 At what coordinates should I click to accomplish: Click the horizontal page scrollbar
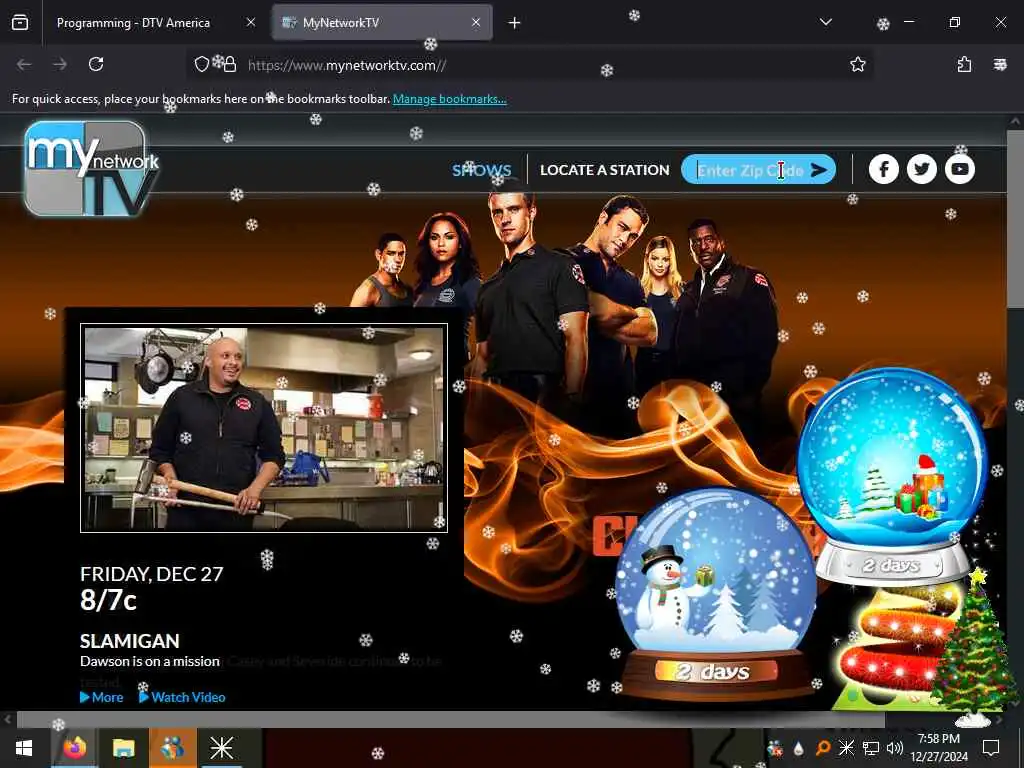coord(451,720)
